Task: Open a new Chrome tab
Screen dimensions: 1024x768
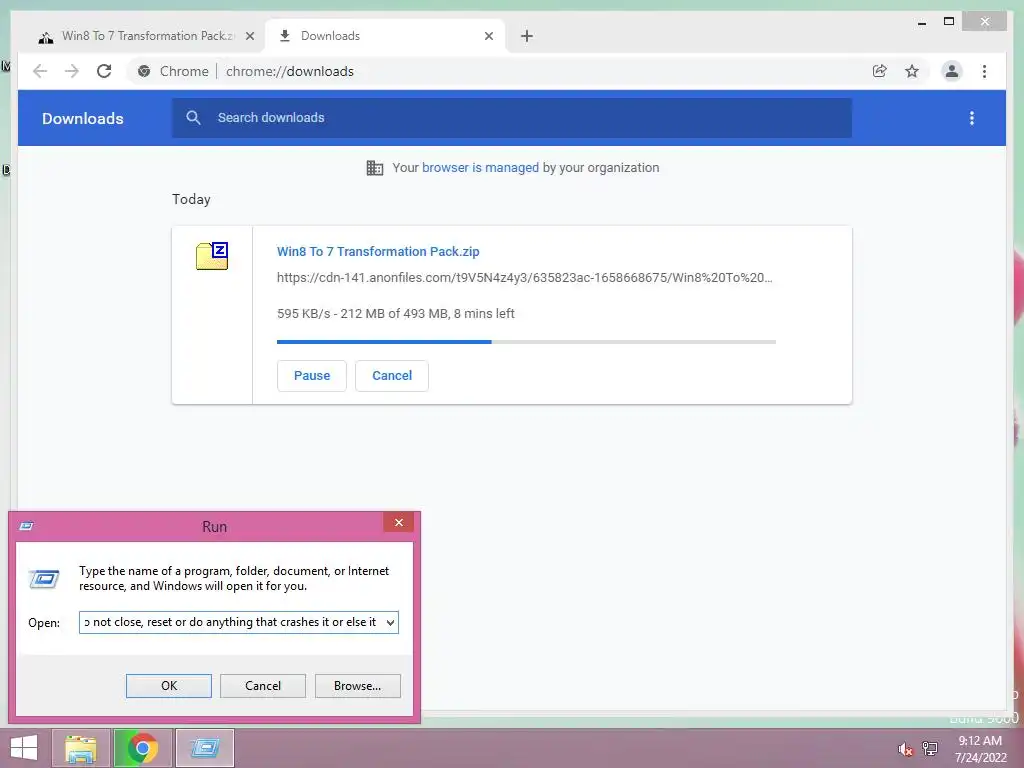Action: click(527, 36)
